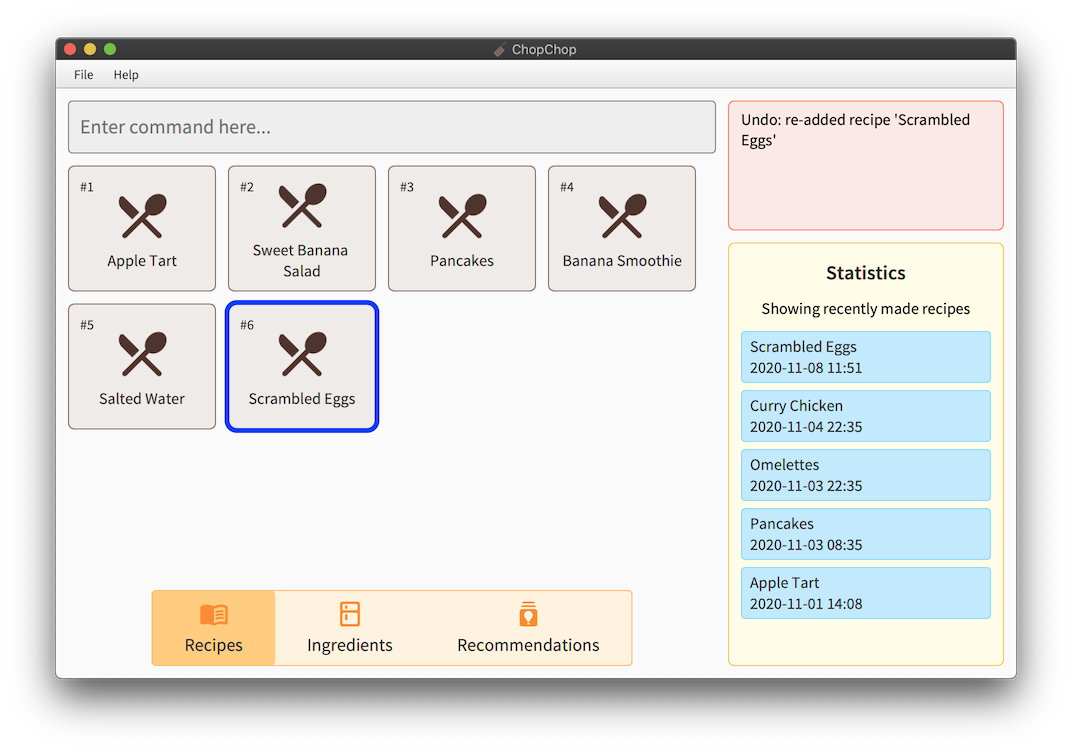Screen dimensions: 1072x752
Task: Click Omelettes entry in Statistics list
Action: 866,475
